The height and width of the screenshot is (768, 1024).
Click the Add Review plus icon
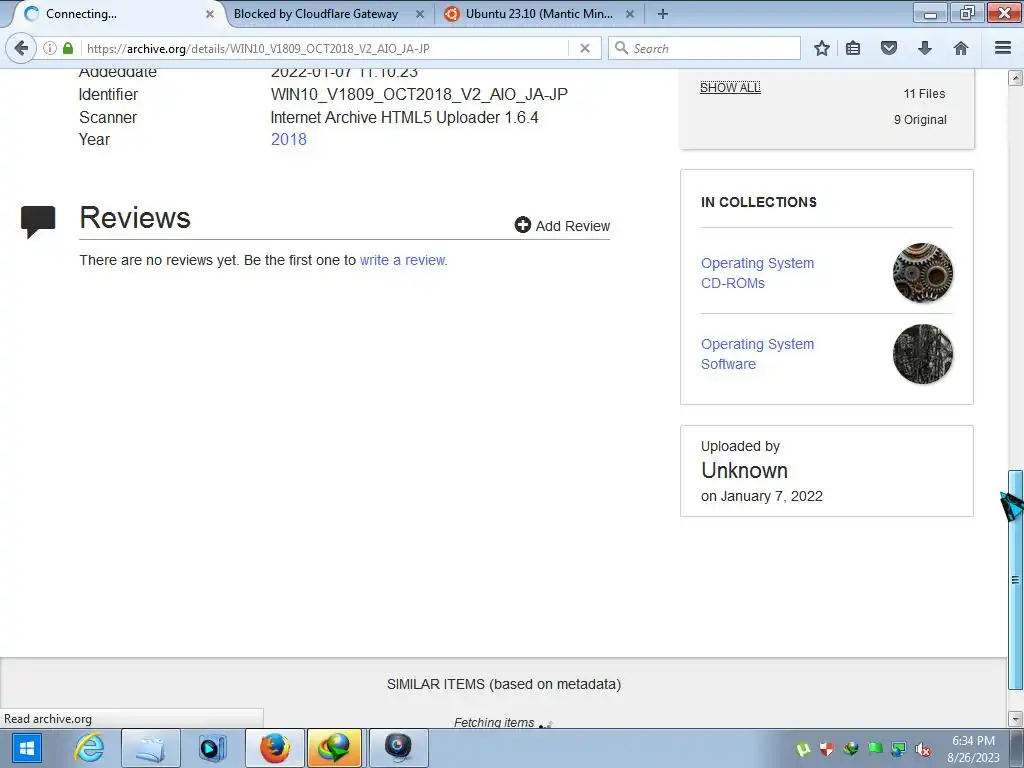(522, 225)
